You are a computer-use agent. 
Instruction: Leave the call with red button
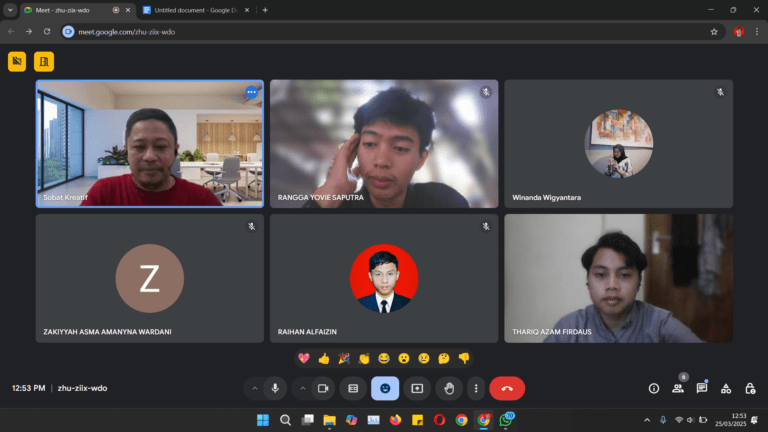tap(507, 388)
